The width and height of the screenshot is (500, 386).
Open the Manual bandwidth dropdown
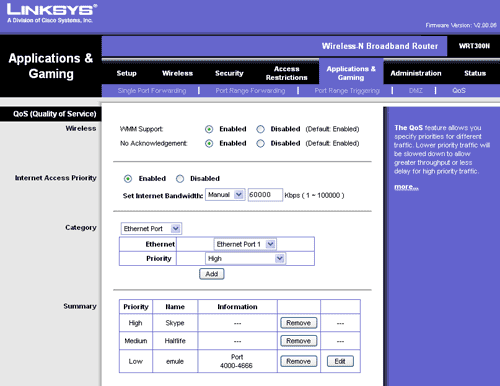225,195
